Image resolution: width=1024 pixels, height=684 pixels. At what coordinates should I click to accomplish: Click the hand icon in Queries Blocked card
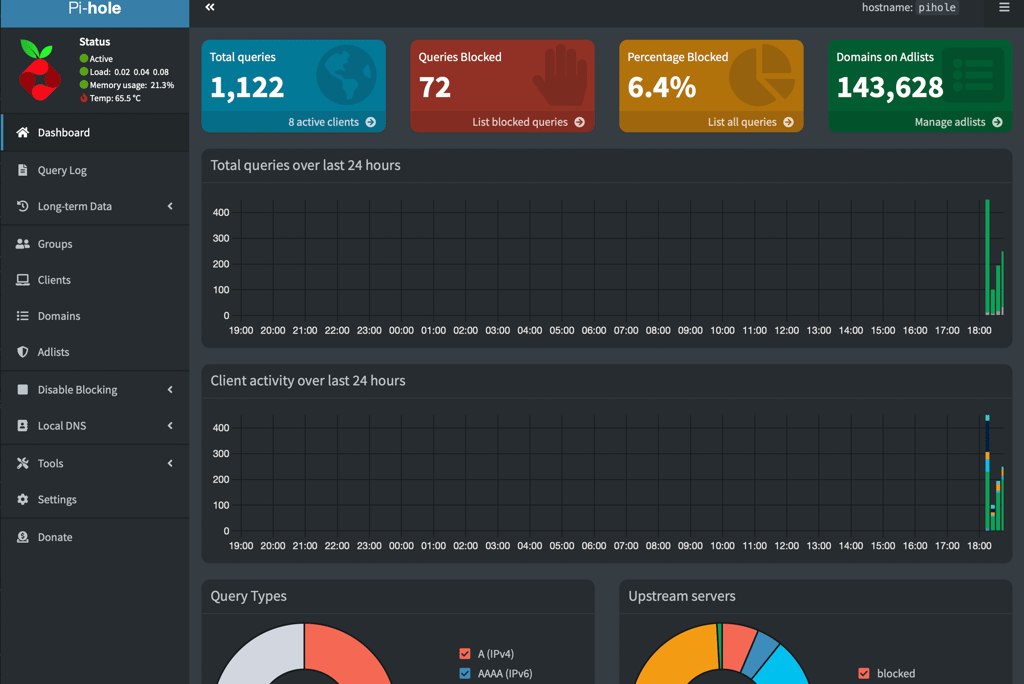[560, 75]
